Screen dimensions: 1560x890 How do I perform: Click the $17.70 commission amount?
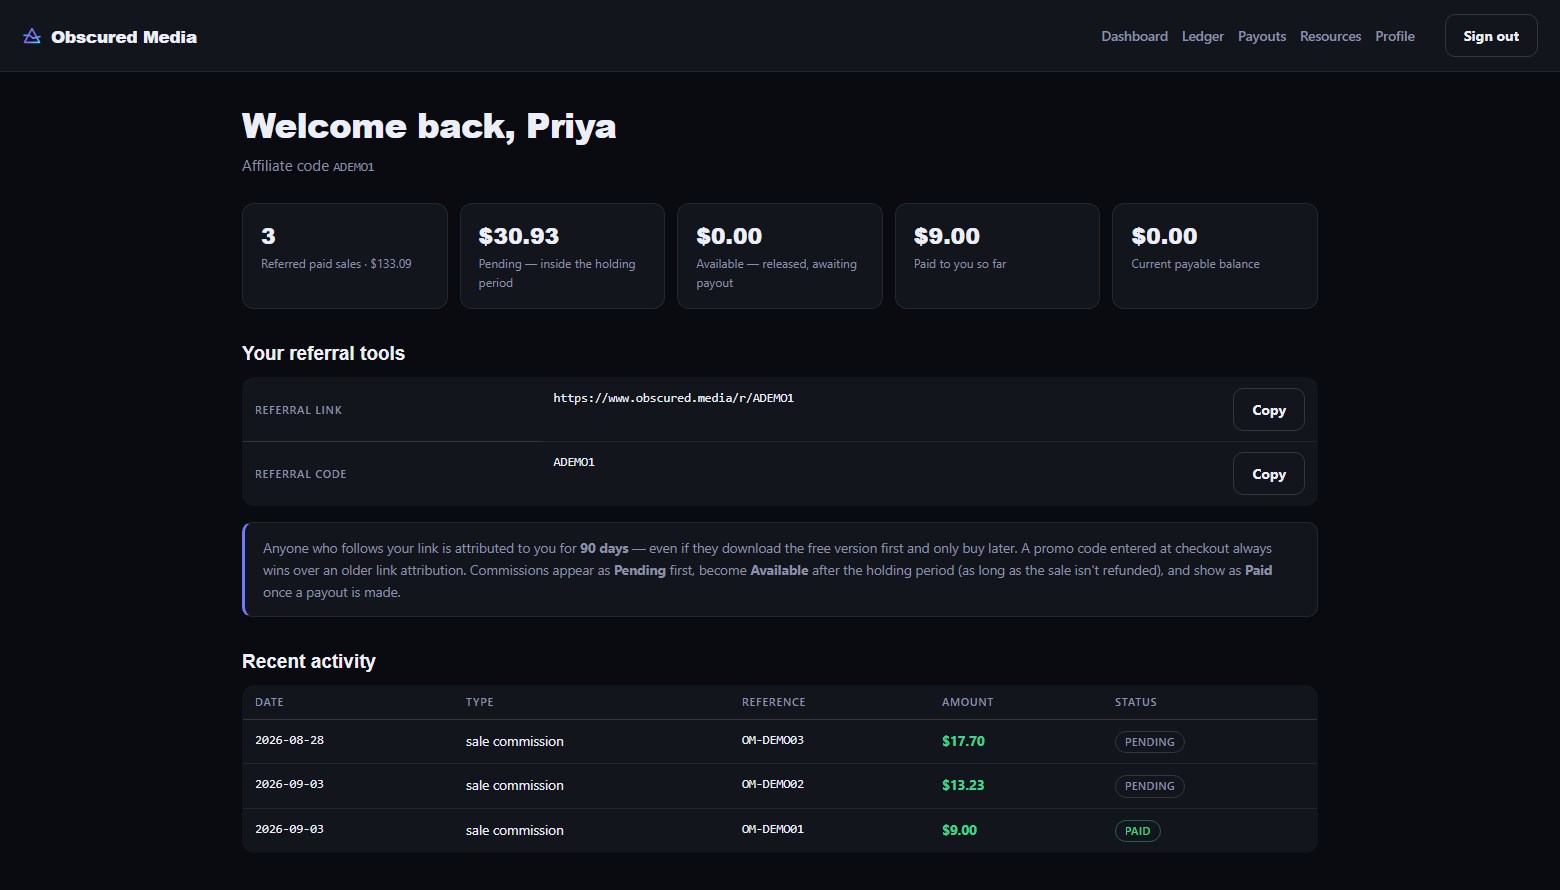point(963,741)
